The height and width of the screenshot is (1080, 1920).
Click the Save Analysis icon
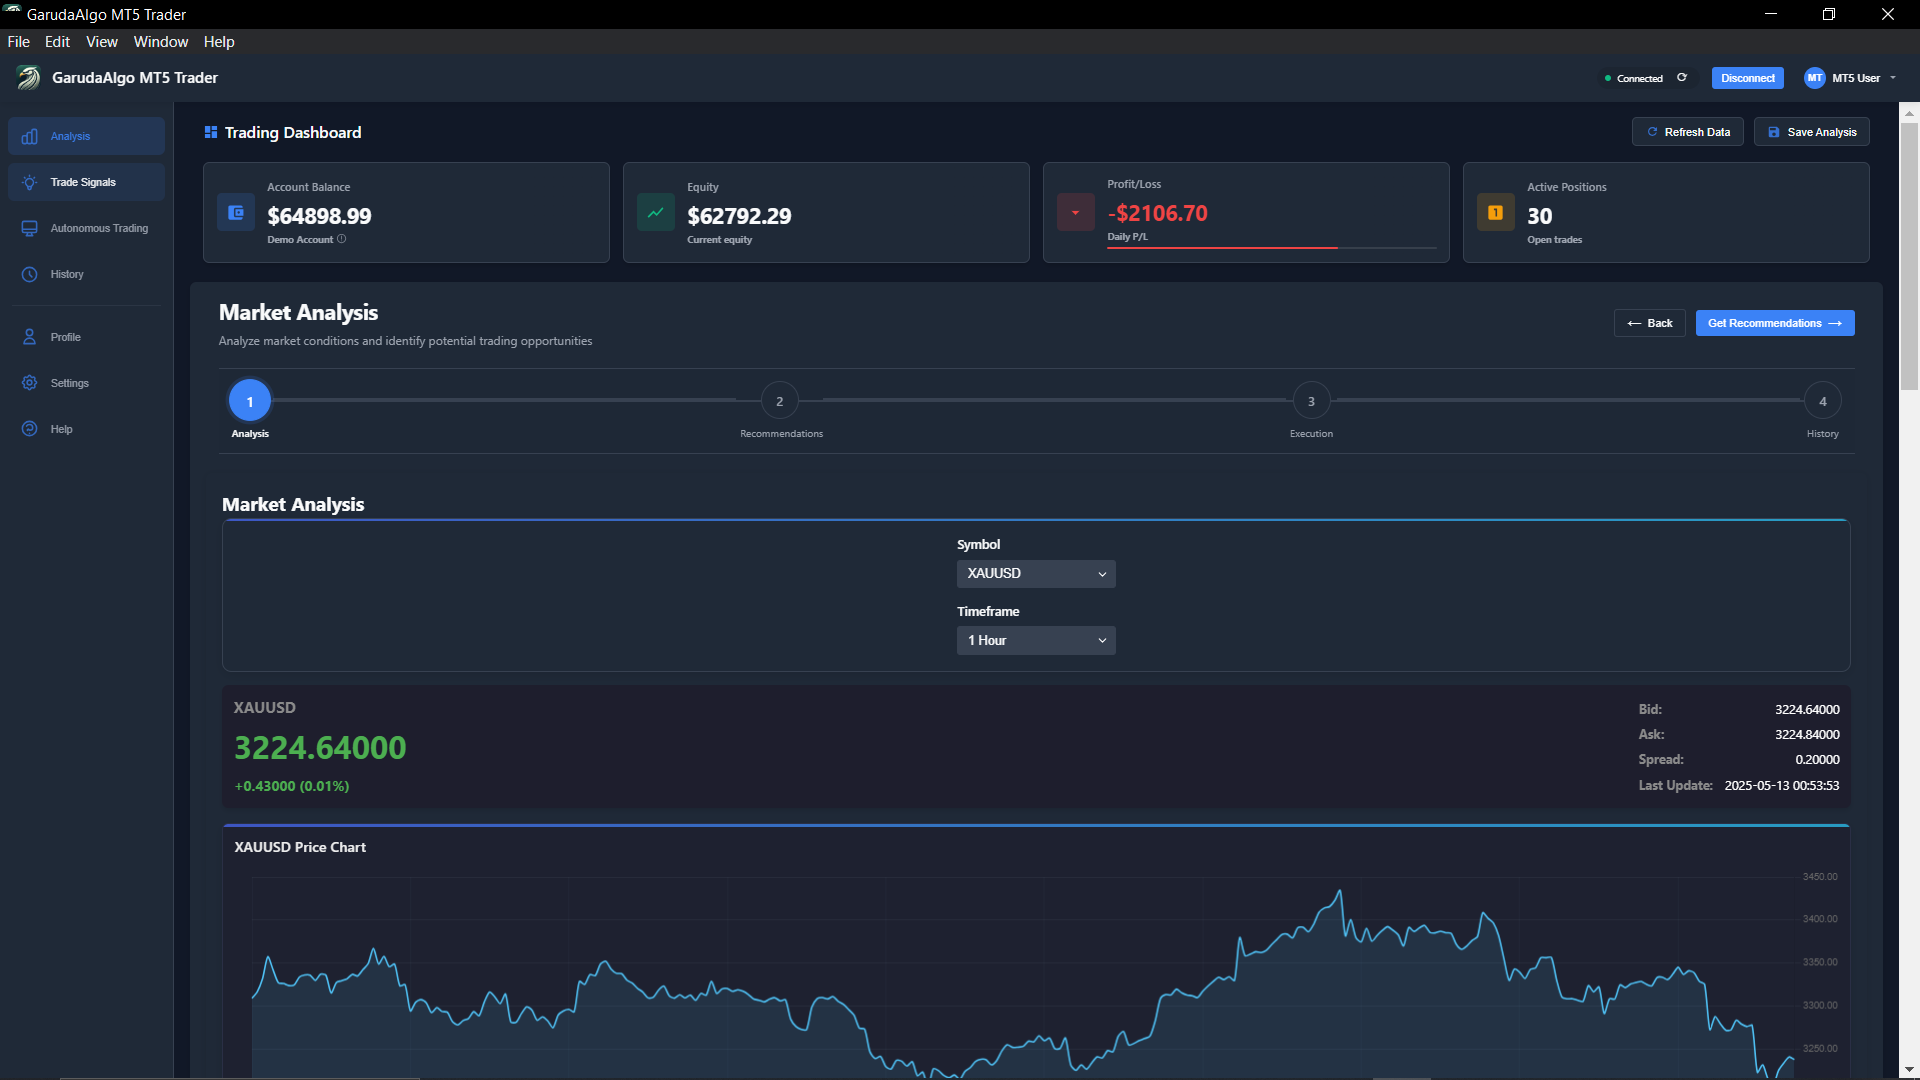[x=1773, y=131]
